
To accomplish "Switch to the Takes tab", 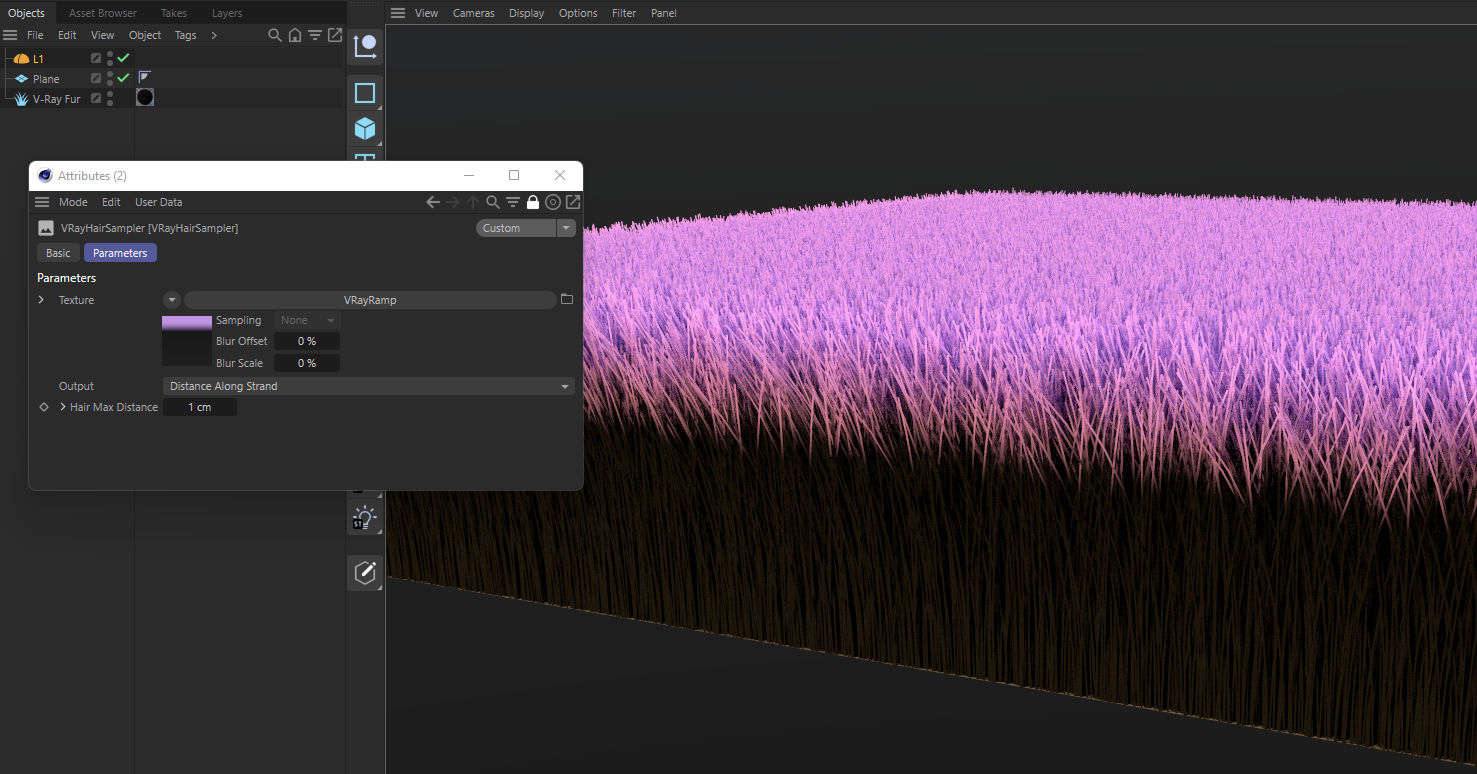I will point(174,13).
